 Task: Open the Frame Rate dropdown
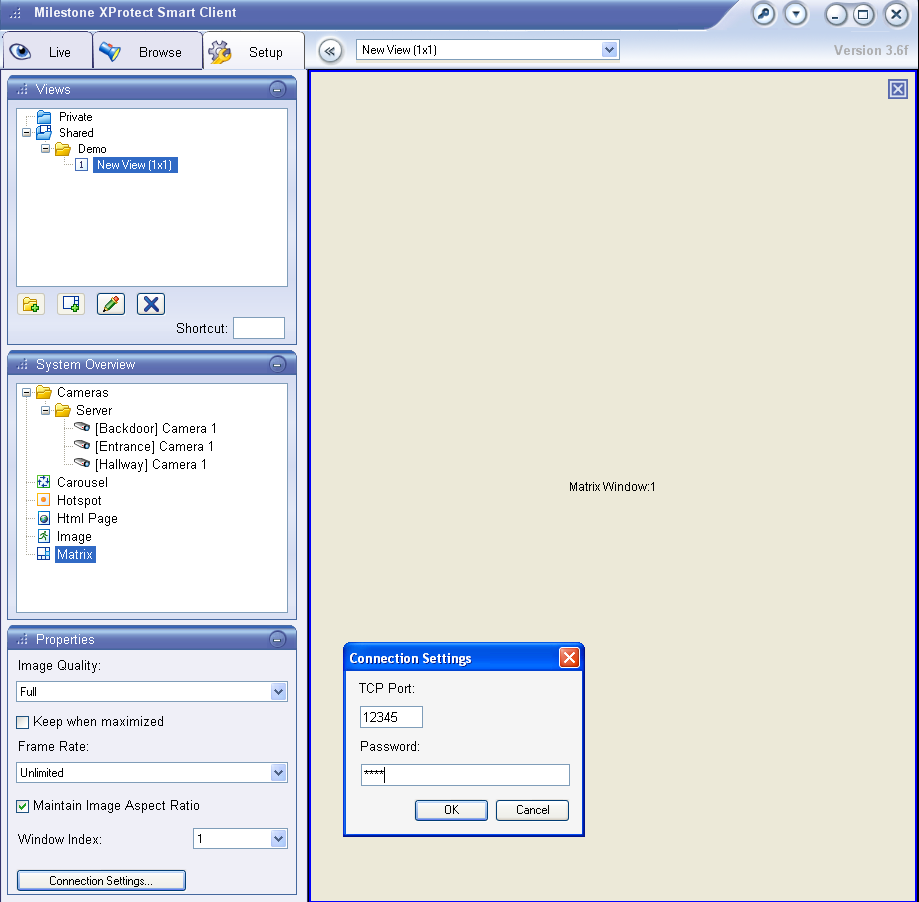(278, 772)
